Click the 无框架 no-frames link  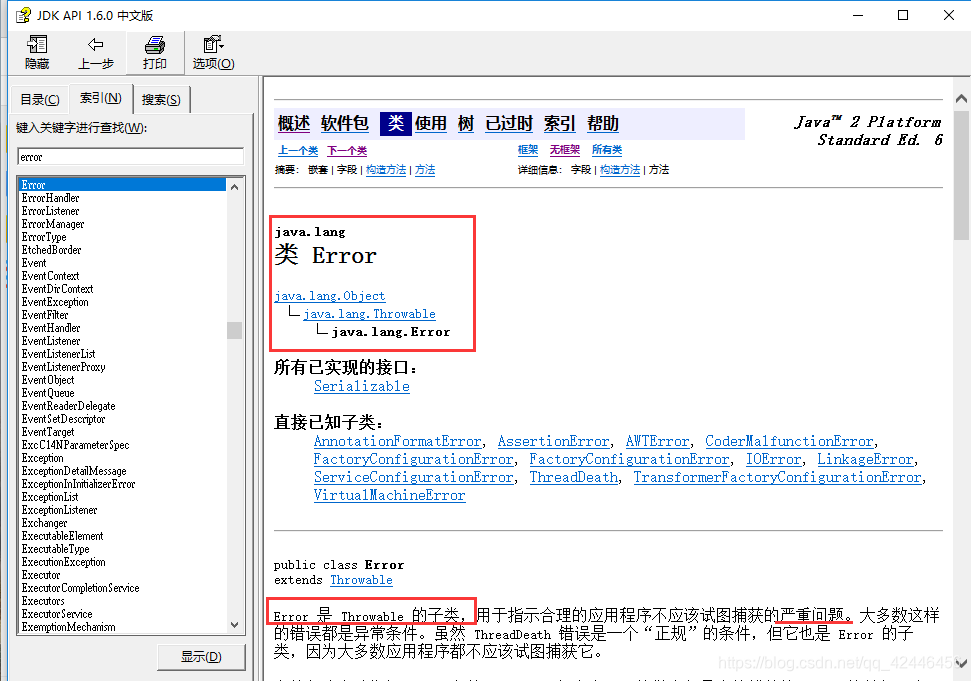click(565, 149)
